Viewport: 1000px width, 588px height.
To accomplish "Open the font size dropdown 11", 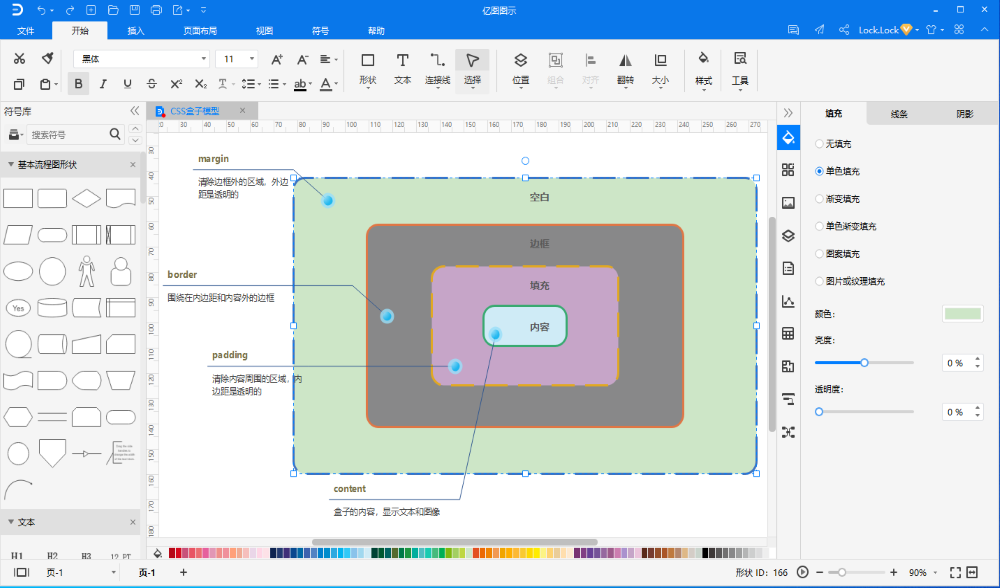I will point(237,59).
